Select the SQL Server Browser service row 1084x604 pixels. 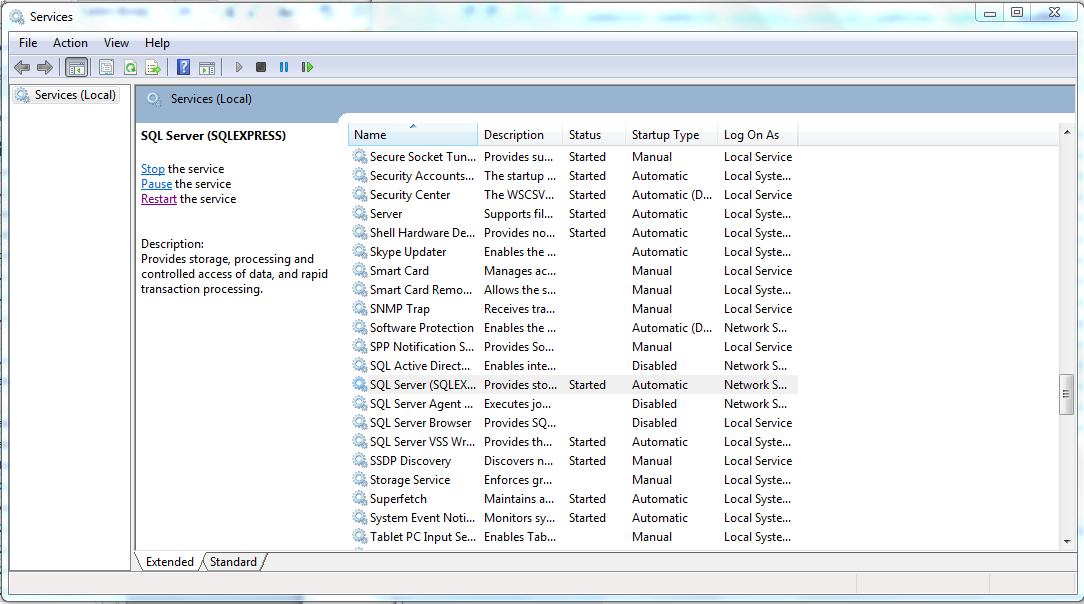[x=420, y=423]
